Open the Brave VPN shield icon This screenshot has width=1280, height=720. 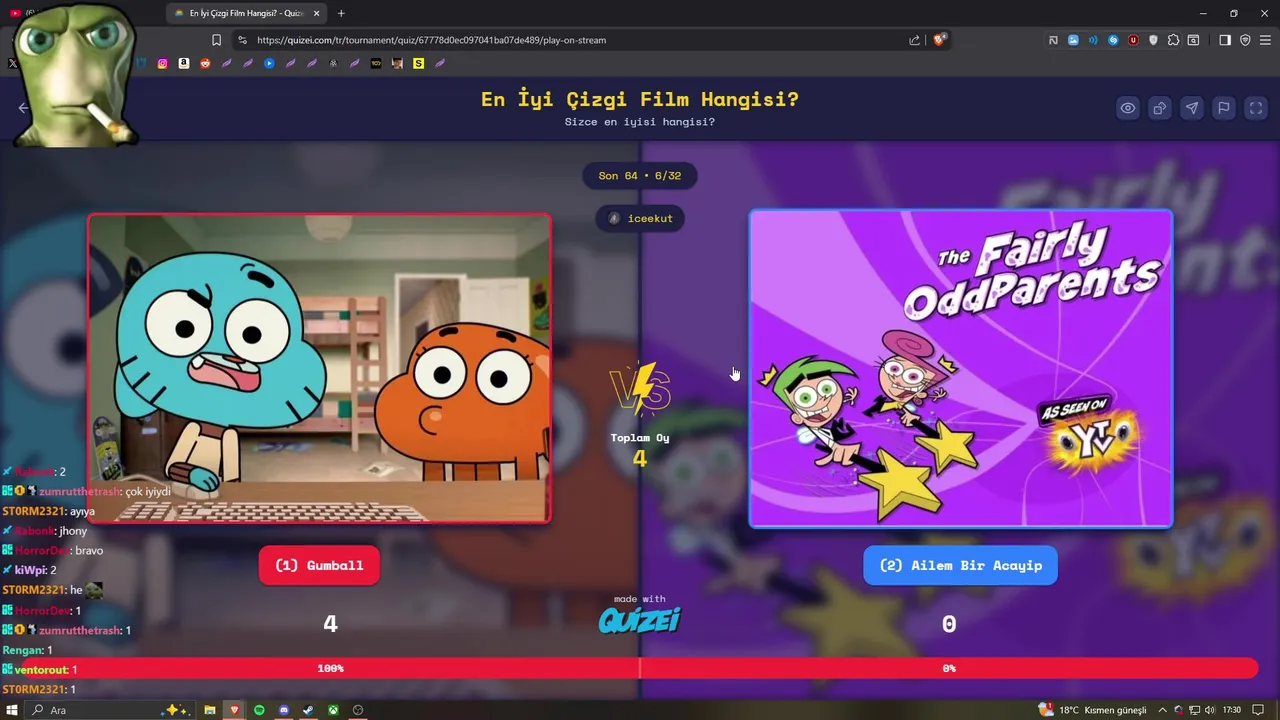1245,40
